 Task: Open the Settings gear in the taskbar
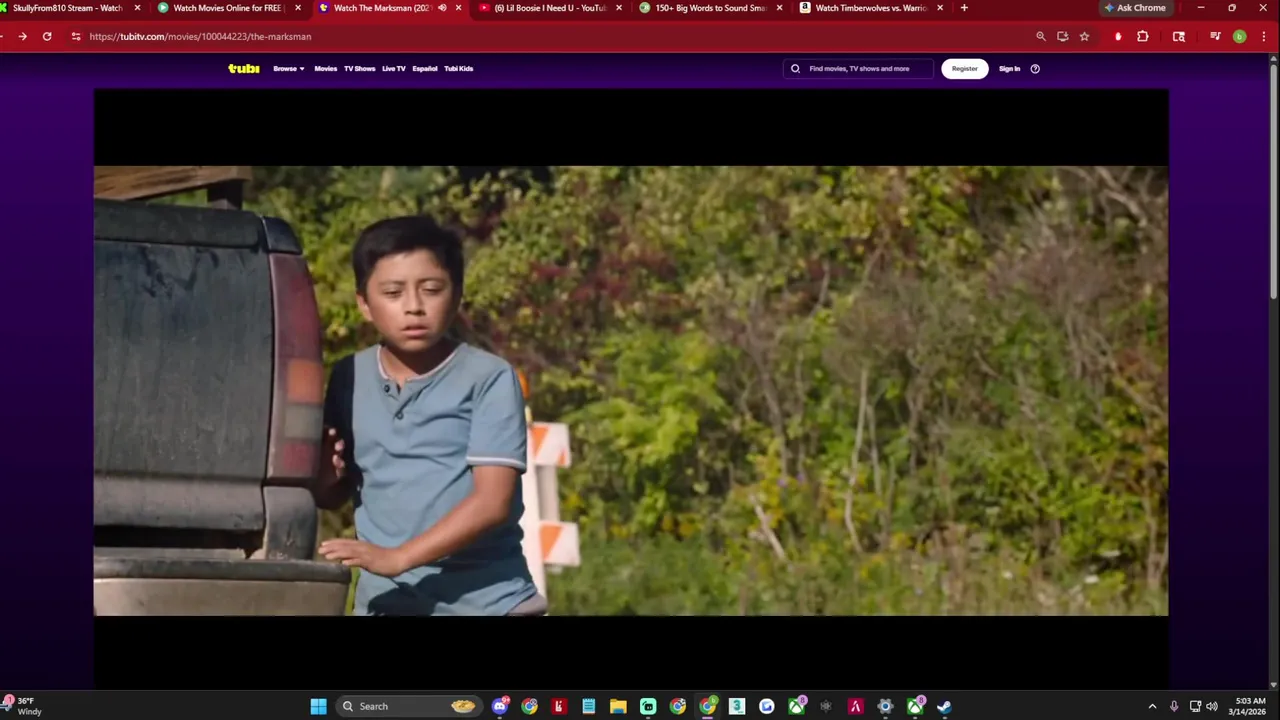click(885, 706)
